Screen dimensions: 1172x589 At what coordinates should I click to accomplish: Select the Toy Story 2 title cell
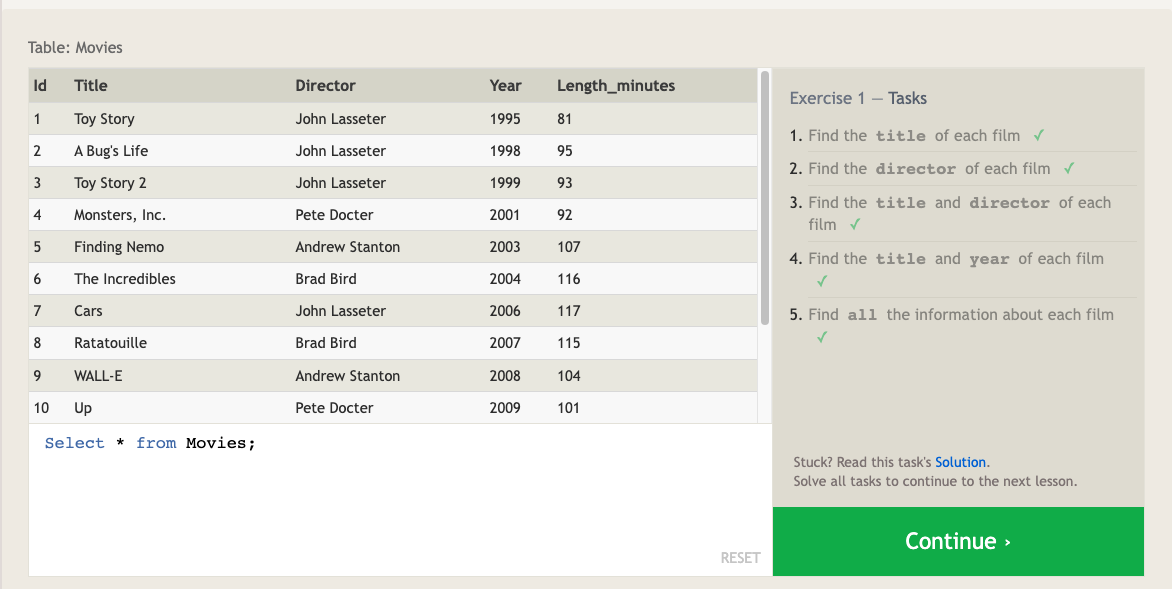click(x=110, y=183)
